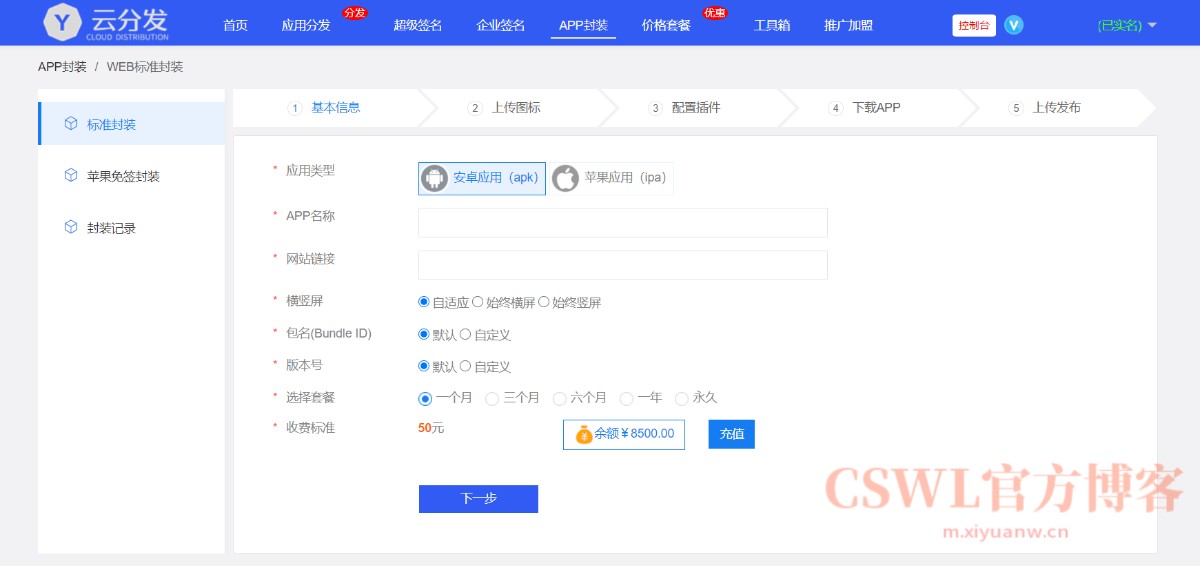Select 始终横屏 orientation radio button
The height and width of the screenshot is (566, 1200).
[478, 302]
